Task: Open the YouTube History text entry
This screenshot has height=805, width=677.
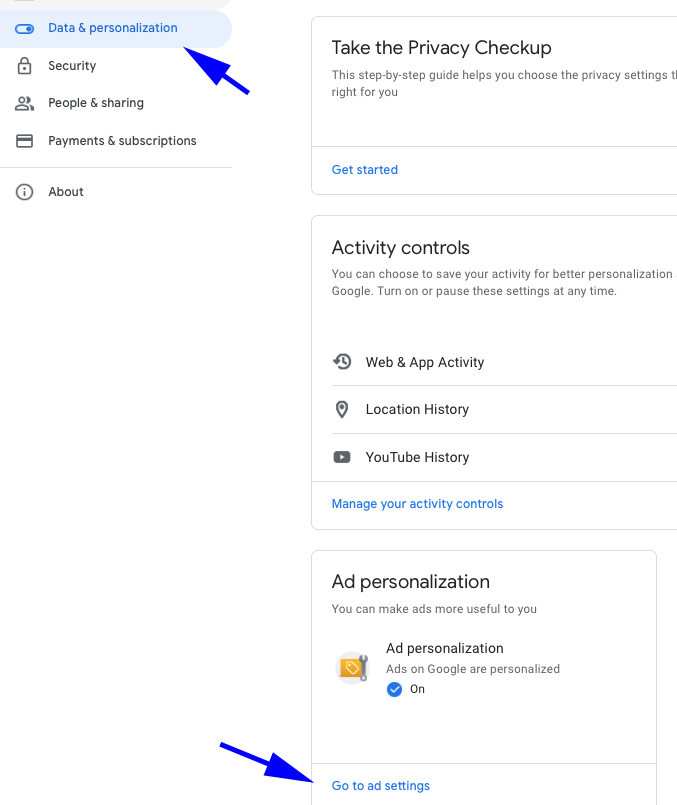Action: pos(417,457)
